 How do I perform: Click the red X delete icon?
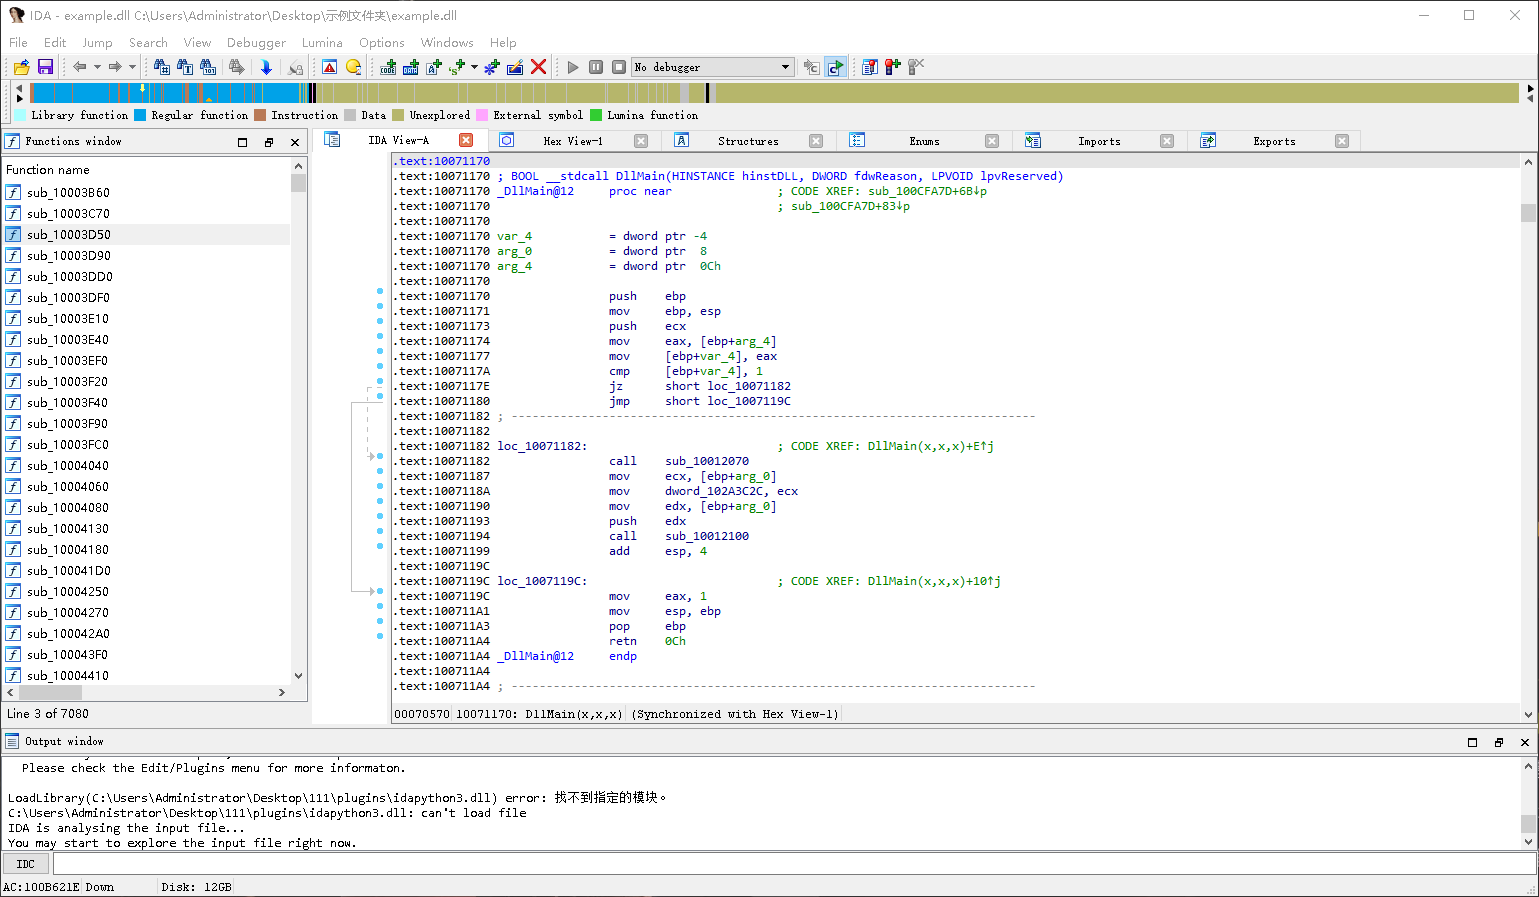(539, 67)
